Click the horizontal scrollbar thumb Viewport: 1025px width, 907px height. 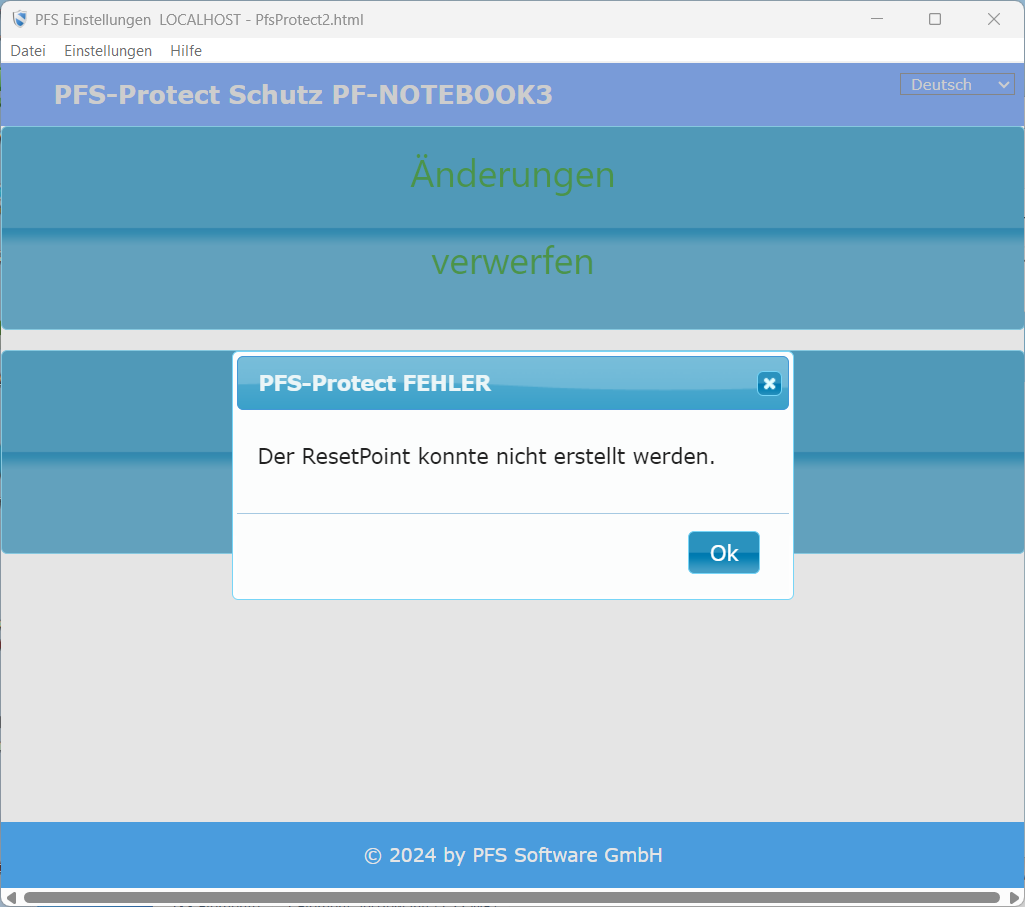[512, 897]
